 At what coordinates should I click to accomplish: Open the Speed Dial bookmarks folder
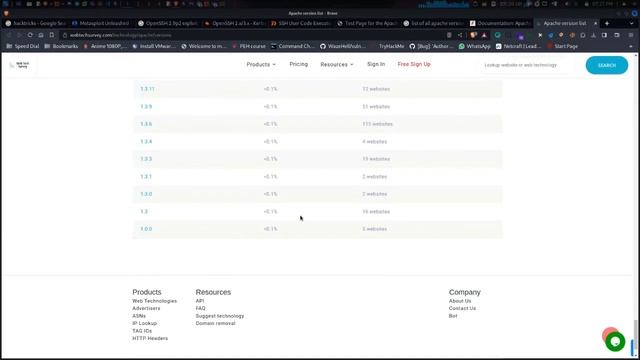(22, 47)
